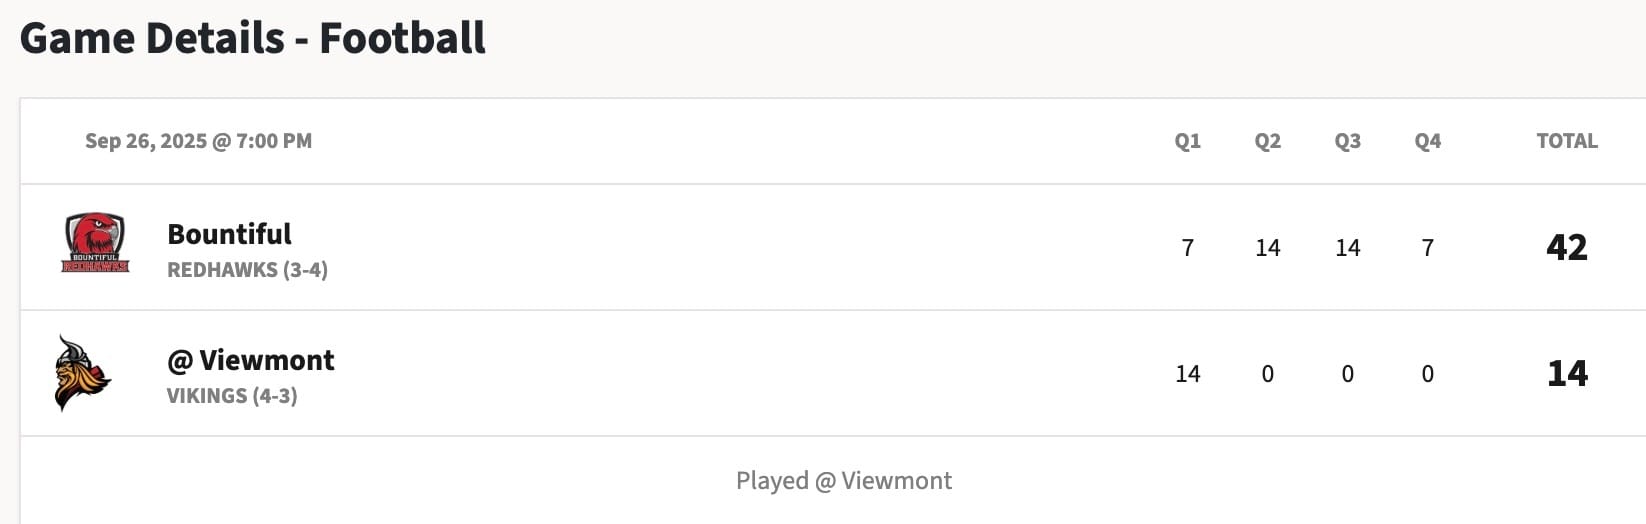The width and height of the screenshot is (1646, 524).
Task: Click the game date Sep 26, 2025
Action: tap(146, 141)
